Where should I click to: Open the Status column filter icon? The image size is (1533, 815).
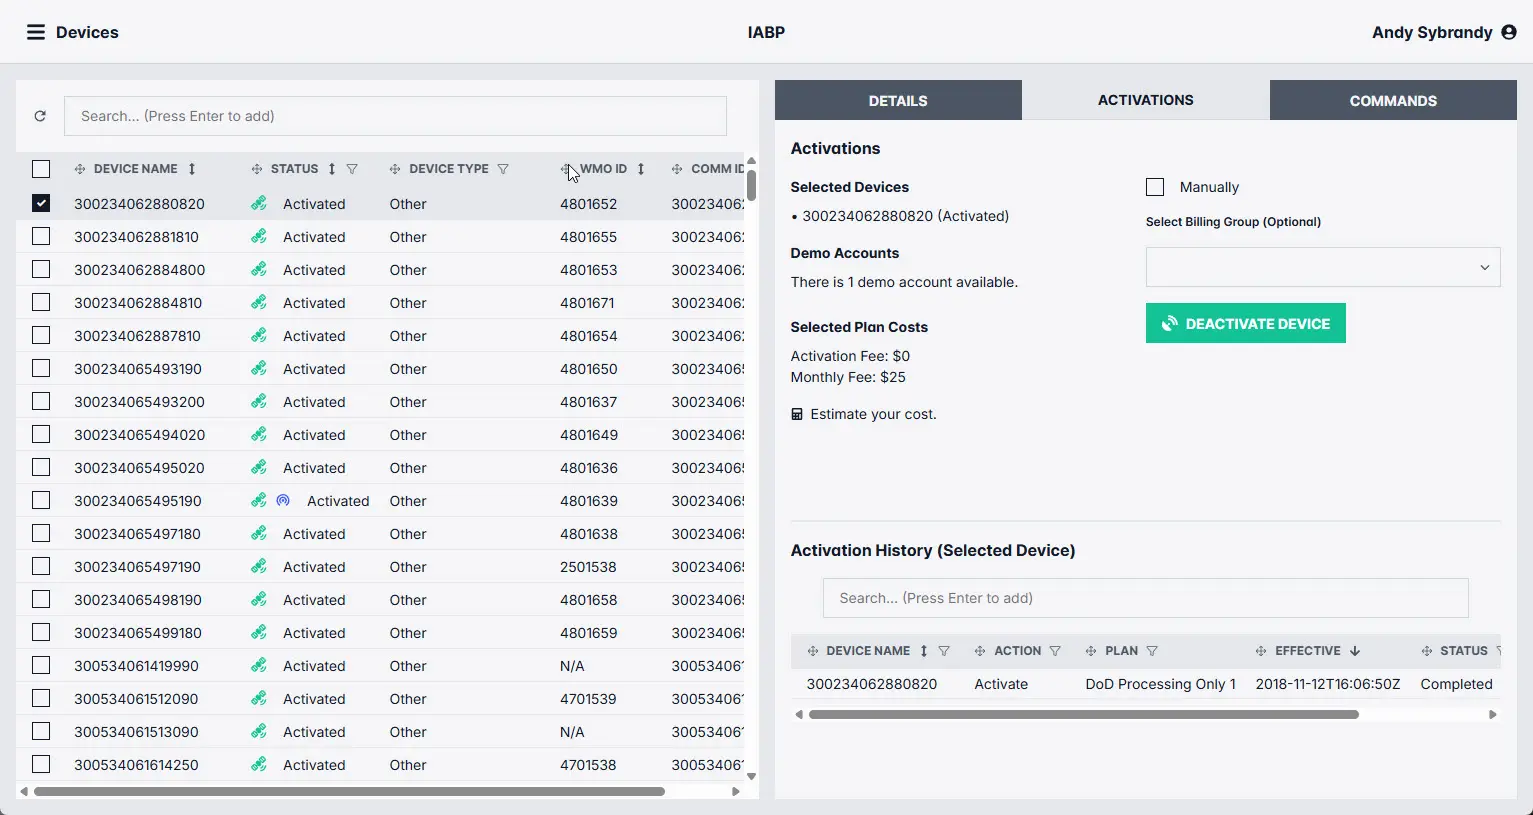(352, 169)
